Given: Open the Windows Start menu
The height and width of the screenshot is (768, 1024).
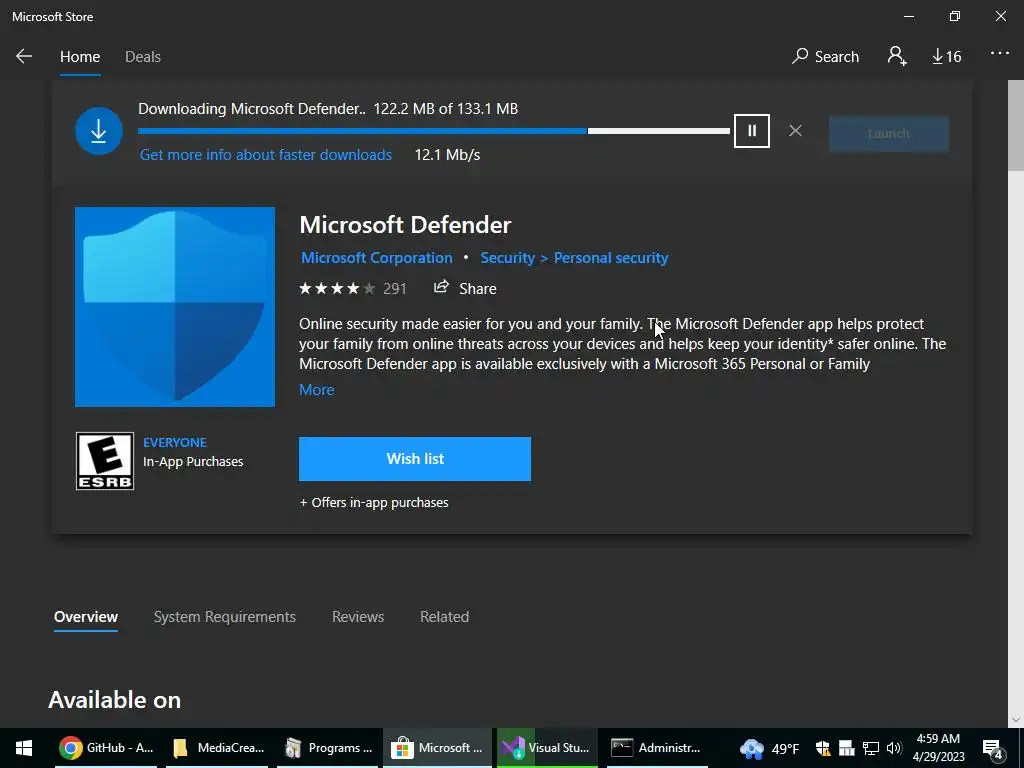Looking at the screenshot, I should pyautogui.click(x=24, y=748).
